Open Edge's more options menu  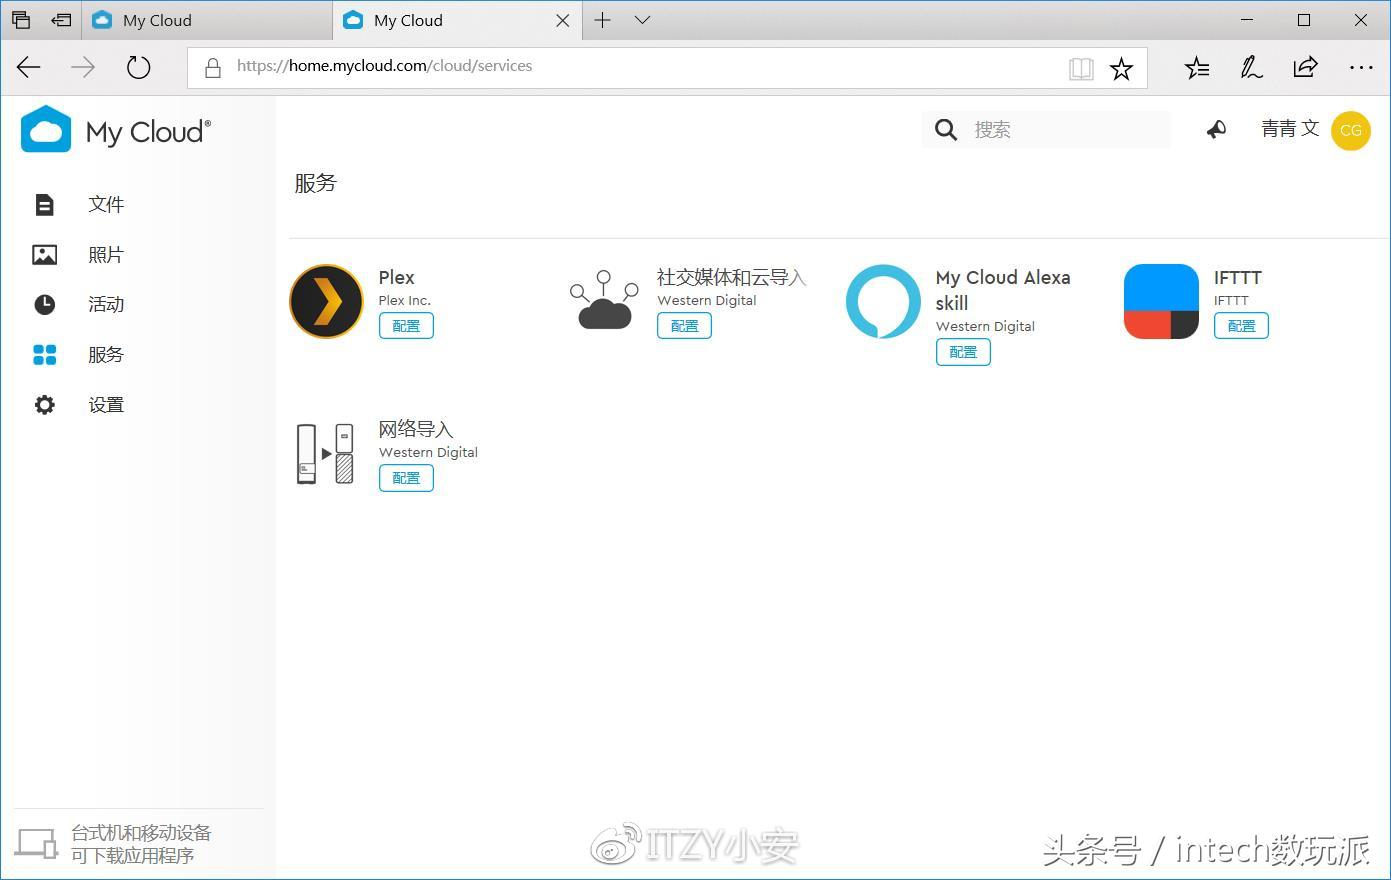[x=1362, y=67]
